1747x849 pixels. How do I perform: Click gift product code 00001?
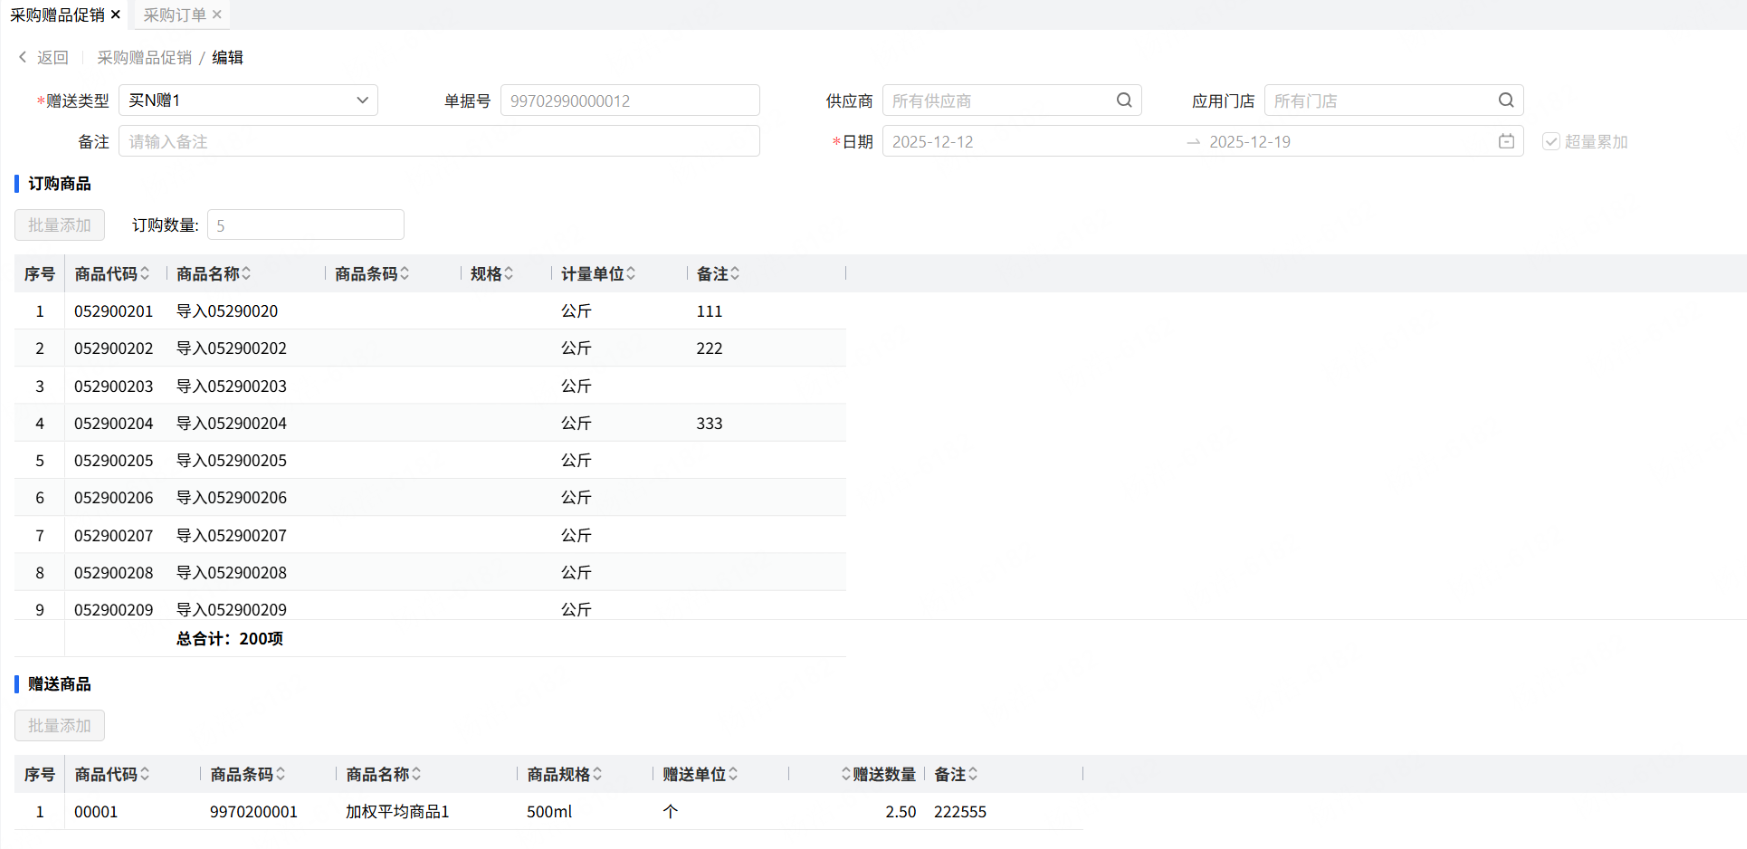coord(96,812)
